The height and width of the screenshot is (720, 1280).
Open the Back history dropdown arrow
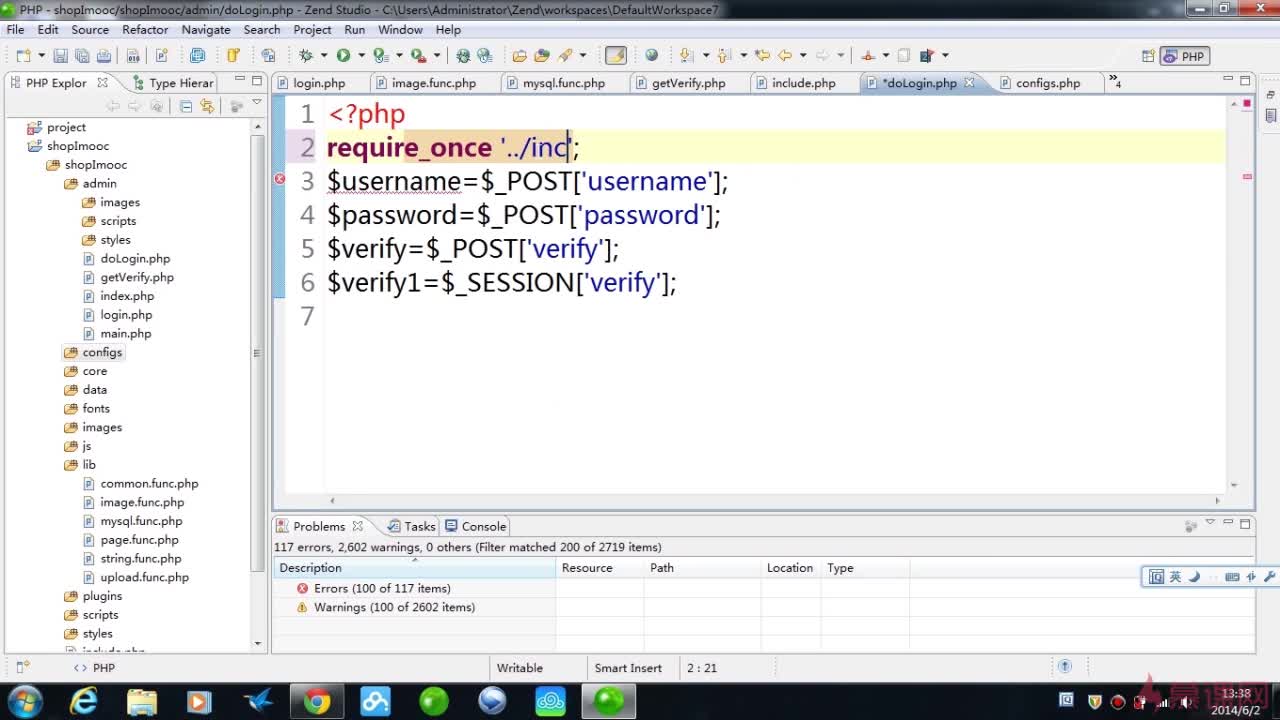[803, 56]
